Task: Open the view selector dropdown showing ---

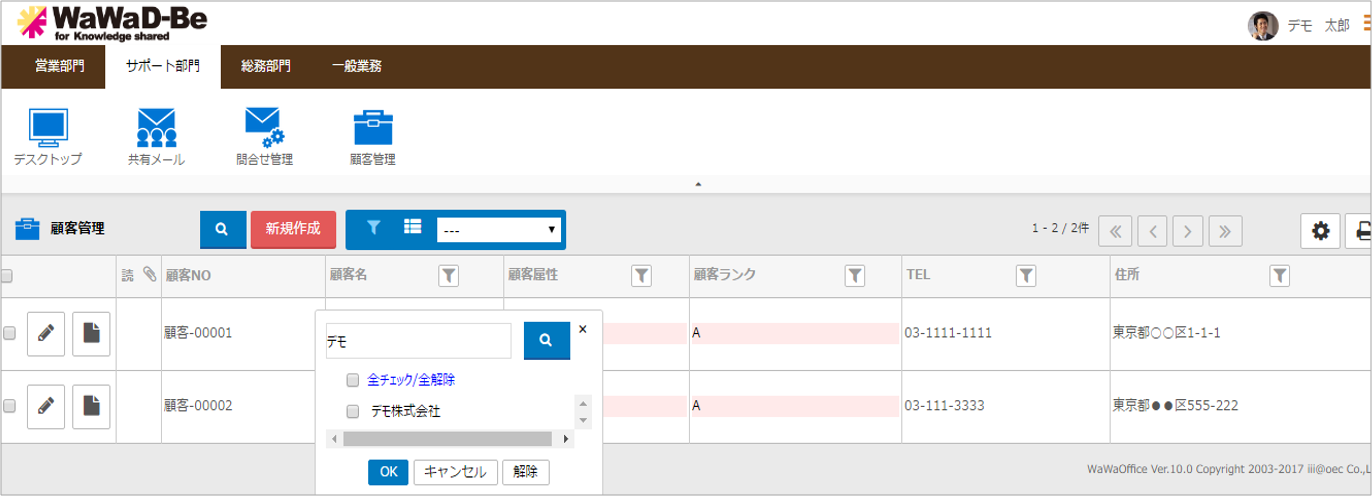Action: click(499, 230)
